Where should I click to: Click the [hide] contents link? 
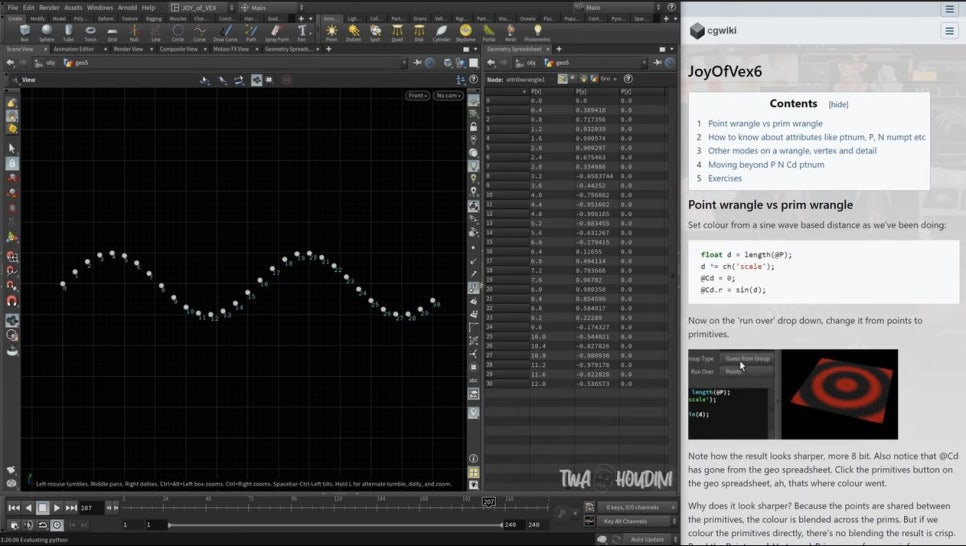point(838,105)
